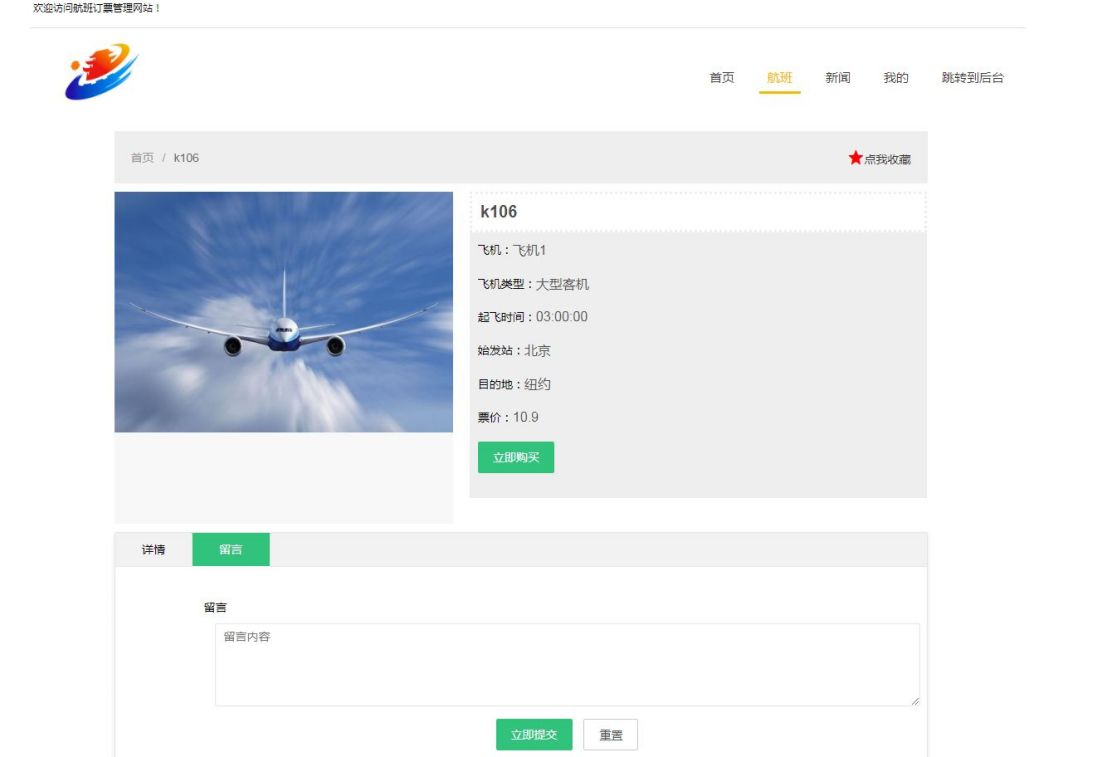The image size is (1097, 757).
Task: Click the 票价：10.9 text
Action: click(508, 418)
